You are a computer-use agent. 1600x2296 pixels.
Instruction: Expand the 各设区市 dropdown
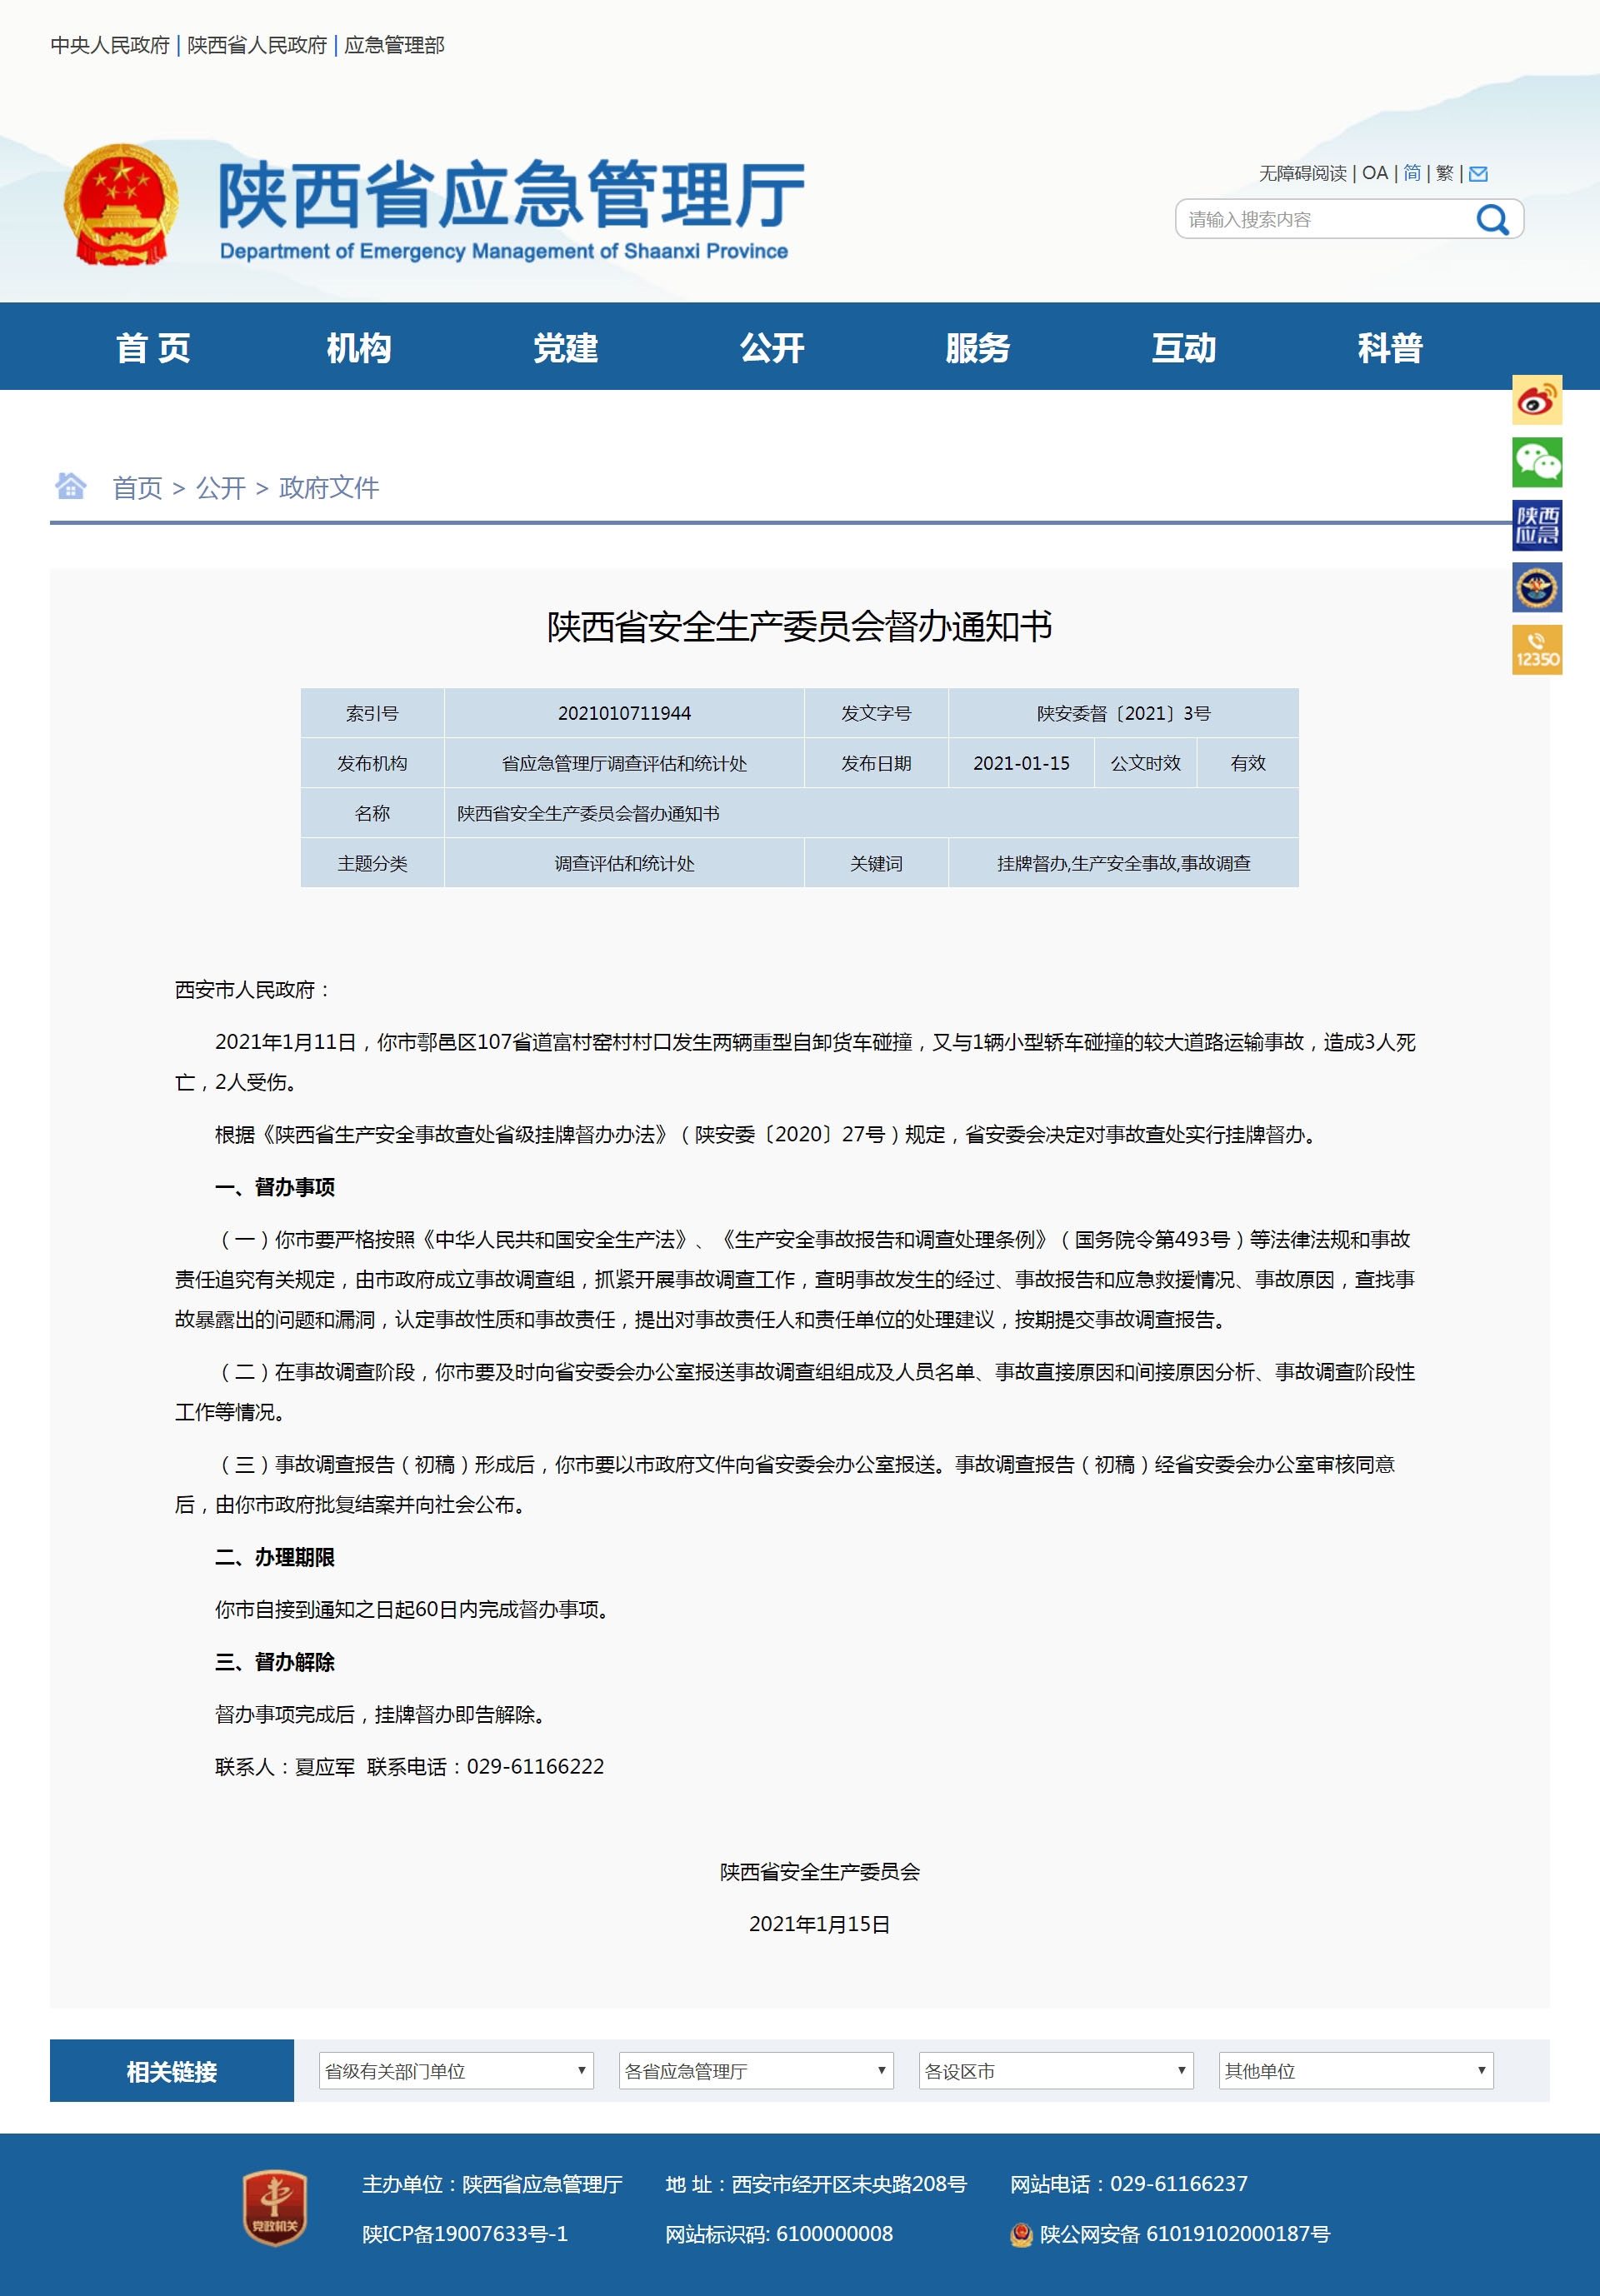tap(1056, 2070)
